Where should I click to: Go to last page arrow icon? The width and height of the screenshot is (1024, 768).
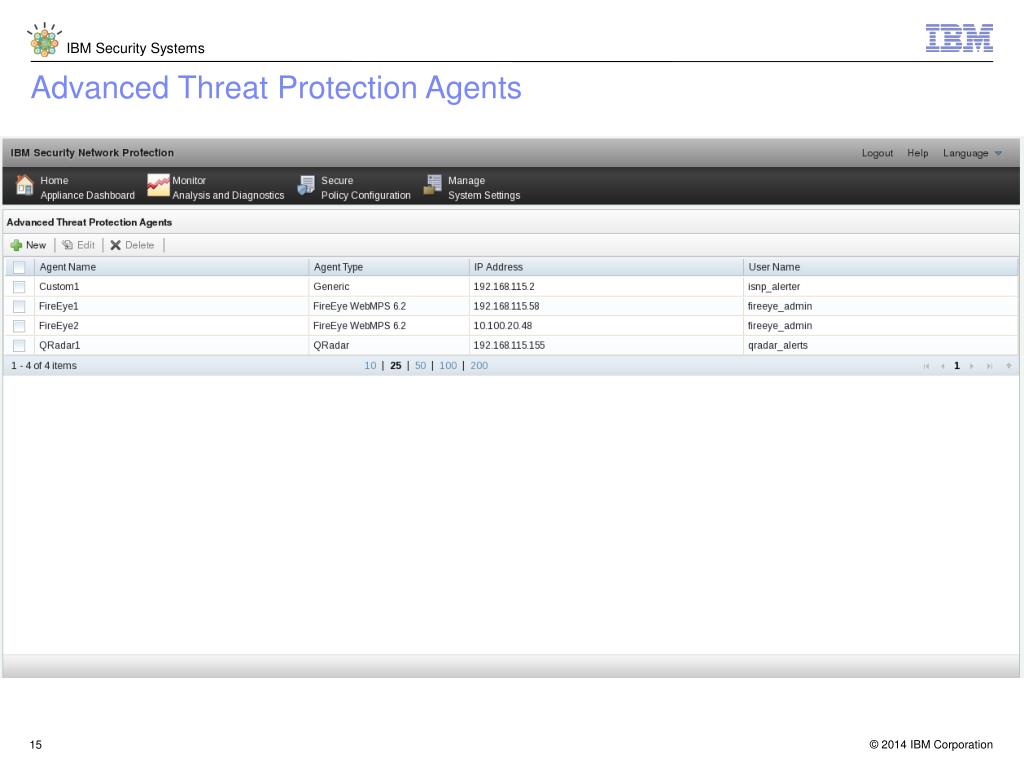(989, 366)
